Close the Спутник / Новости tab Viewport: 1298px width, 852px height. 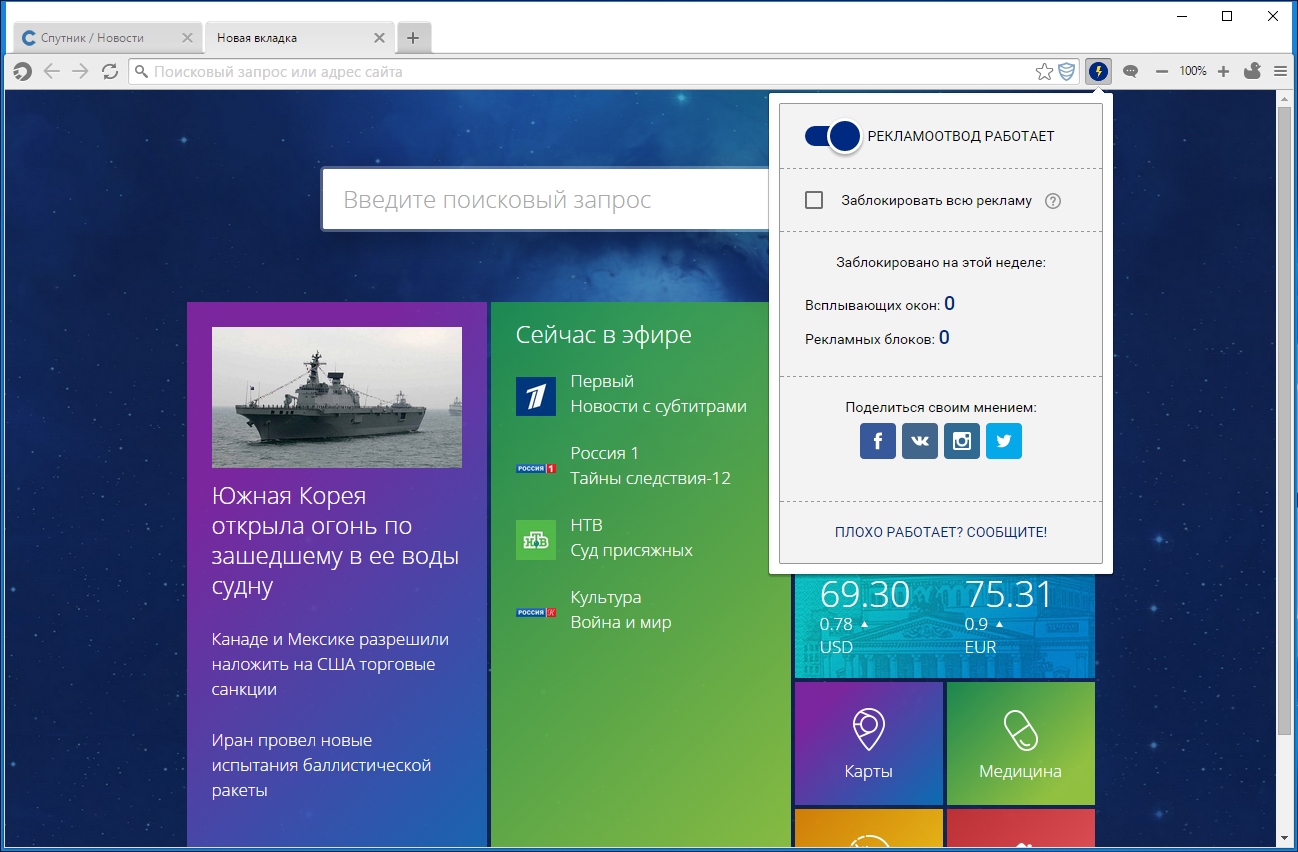[187, 38]
